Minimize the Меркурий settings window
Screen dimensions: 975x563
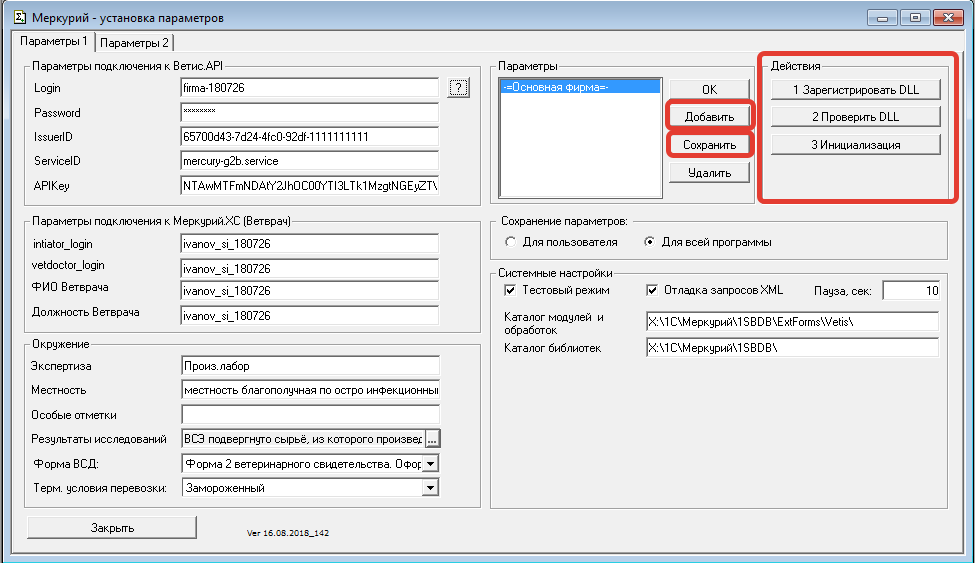pyautogui.click(x=882, y=17)
